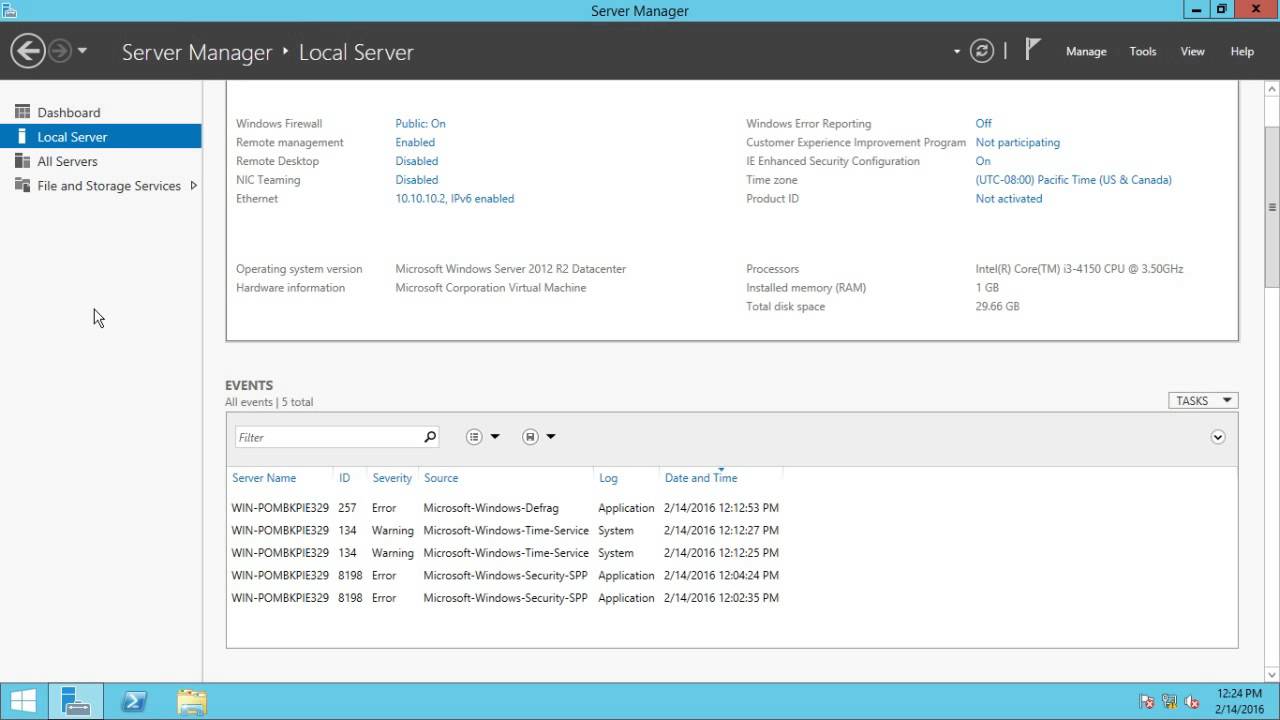
Task: Collapse the Events filter panel chevron
Action: point(1218,437)
